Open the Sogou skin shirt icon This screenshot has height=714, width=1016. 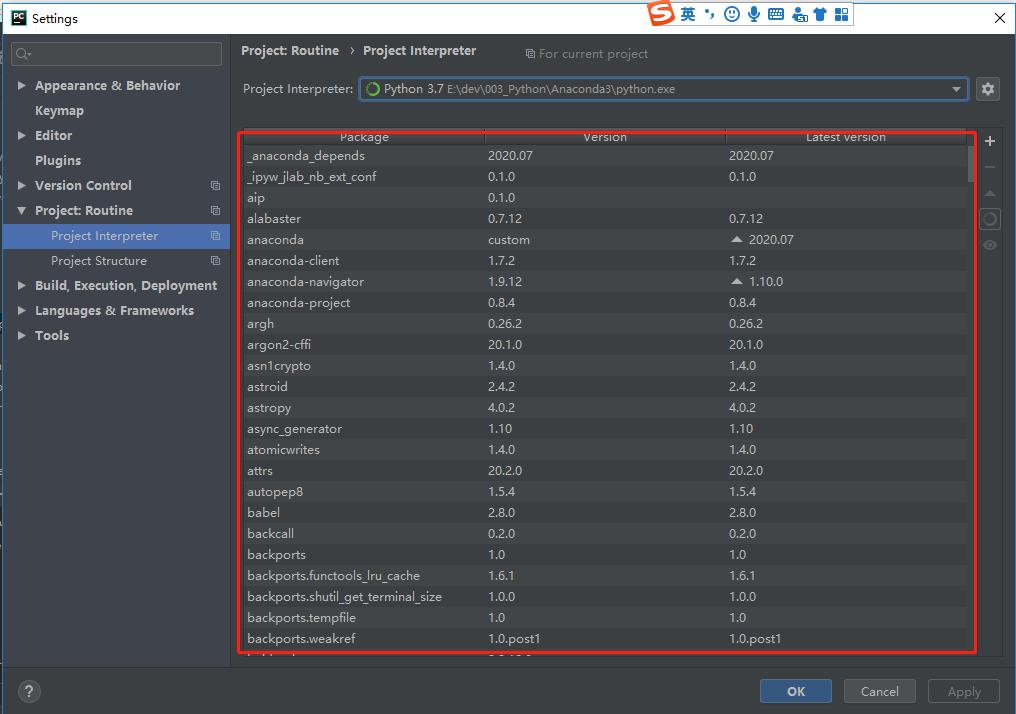click(820, 14)
